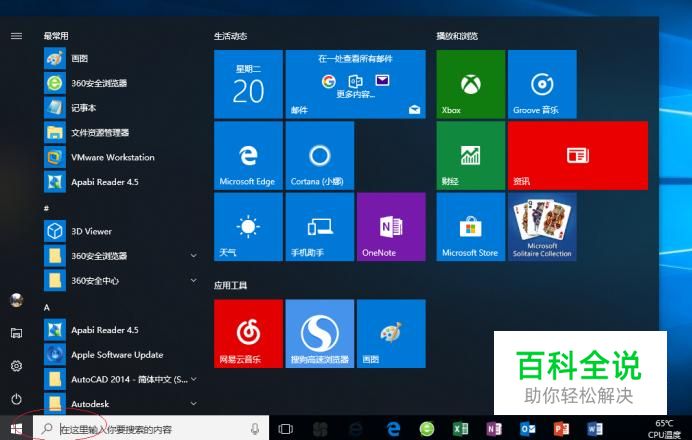Click the Windows Start button
The image size is (692, 440).
(16, 428)
